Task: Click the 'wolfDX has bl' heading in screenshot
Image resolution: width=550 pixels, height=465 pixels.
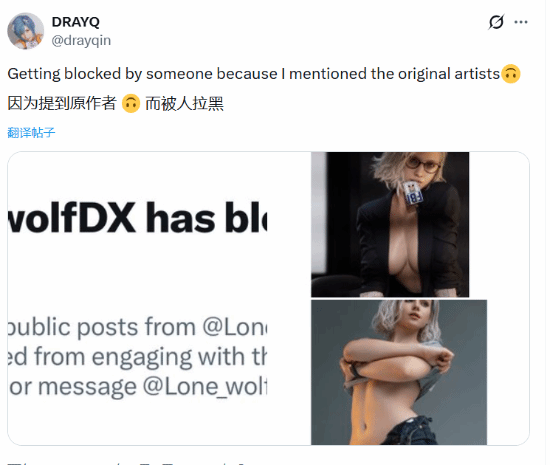Action: click(x=138, y=218)
